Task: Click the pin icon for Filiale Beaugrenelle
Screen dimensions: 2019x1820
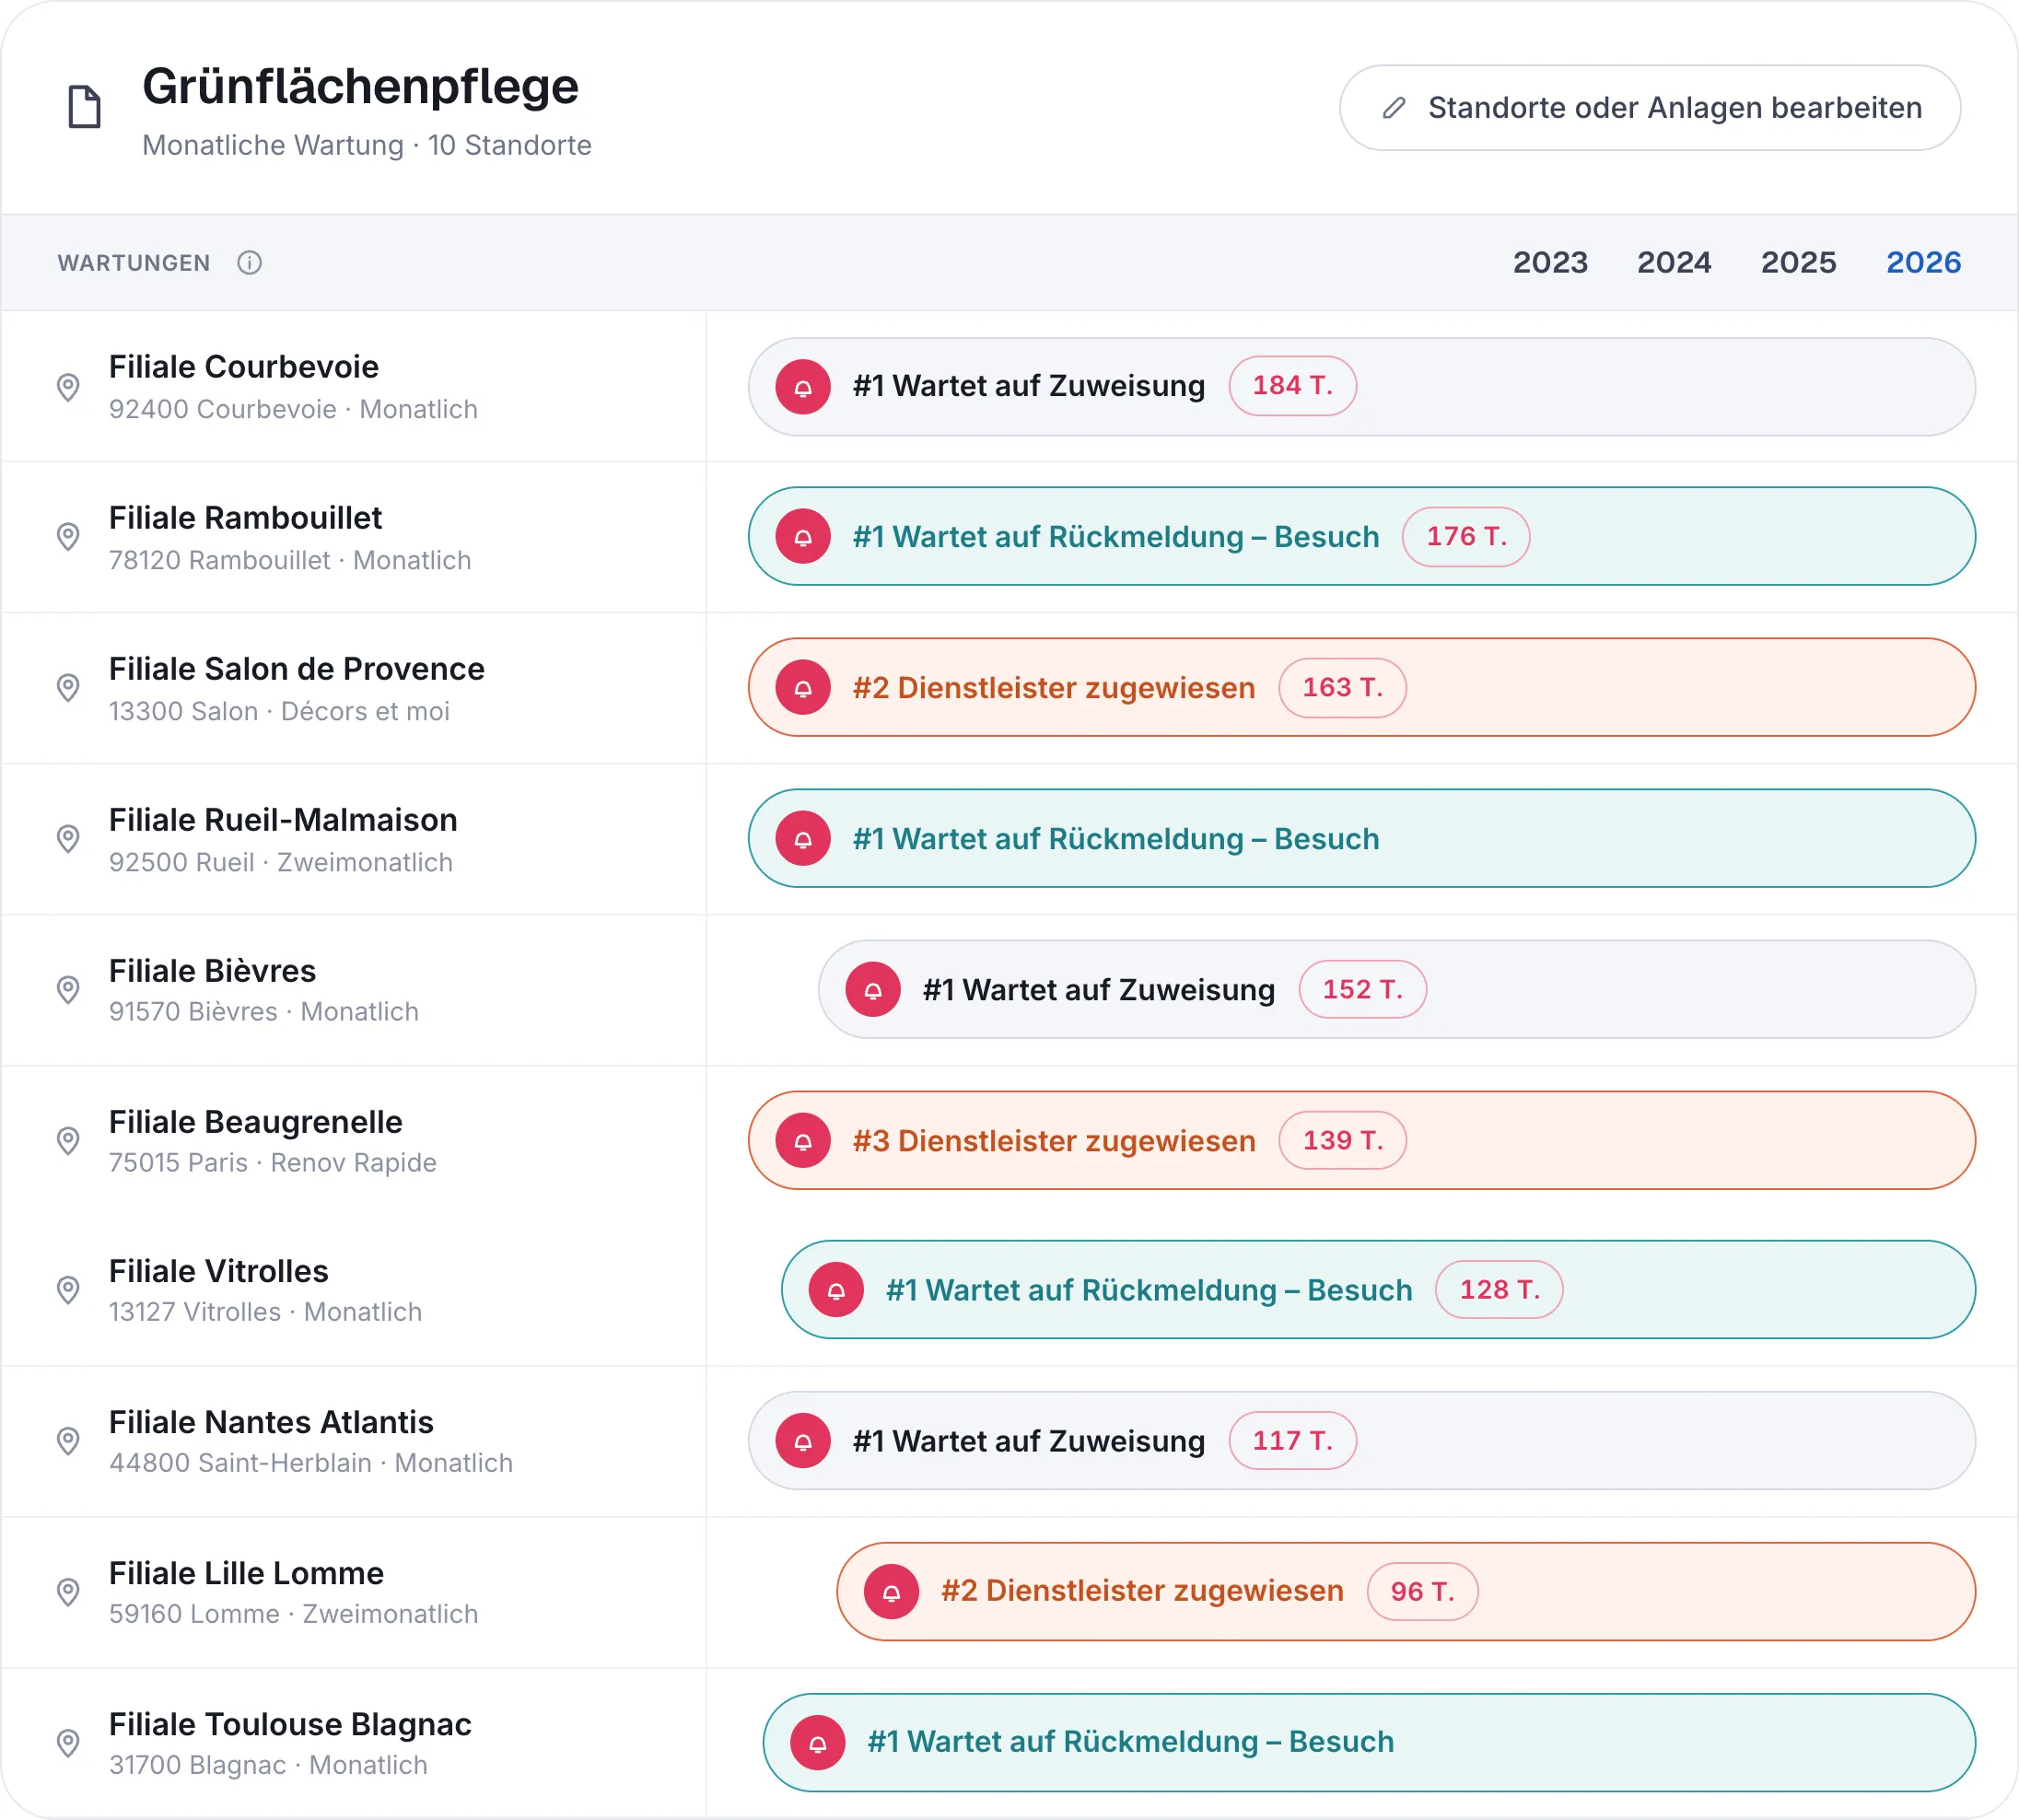Action: click(x=68, y=1142)
